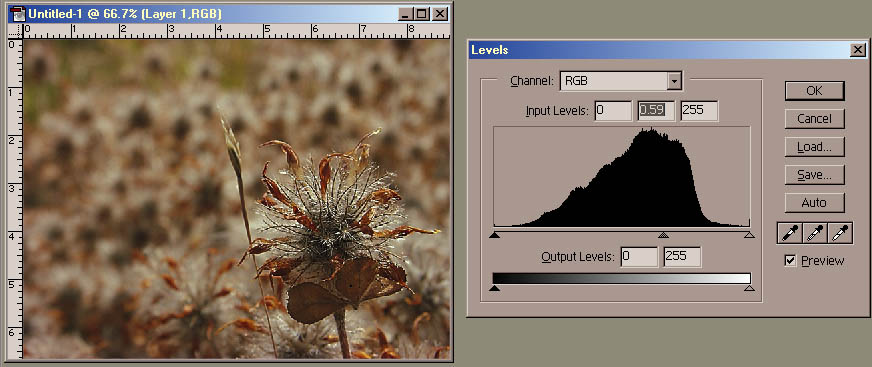
Task: Open the Channel RGB dropdown
Action: point(674,81)
